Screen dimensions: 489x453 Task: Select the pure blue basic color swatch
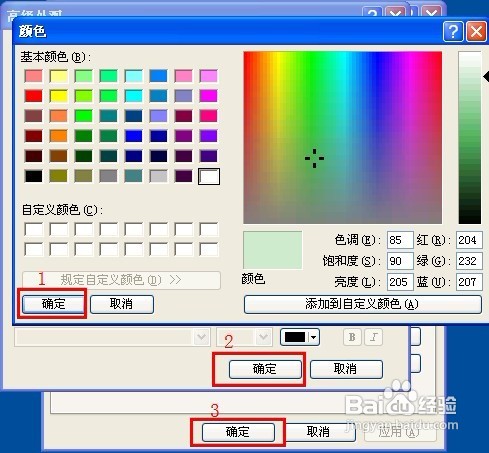(x=134, y=136)
